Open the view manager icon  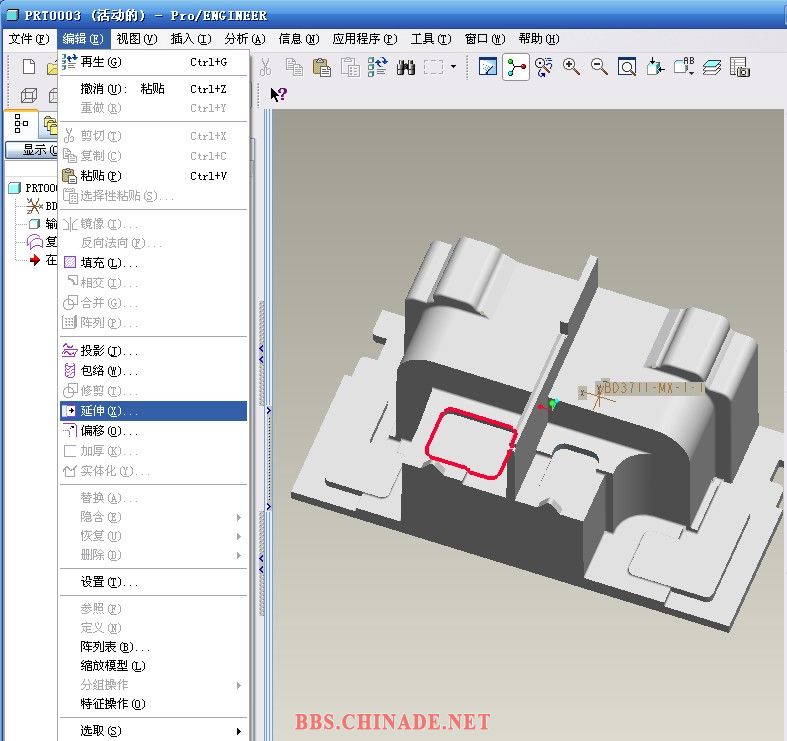coord(740,67)
